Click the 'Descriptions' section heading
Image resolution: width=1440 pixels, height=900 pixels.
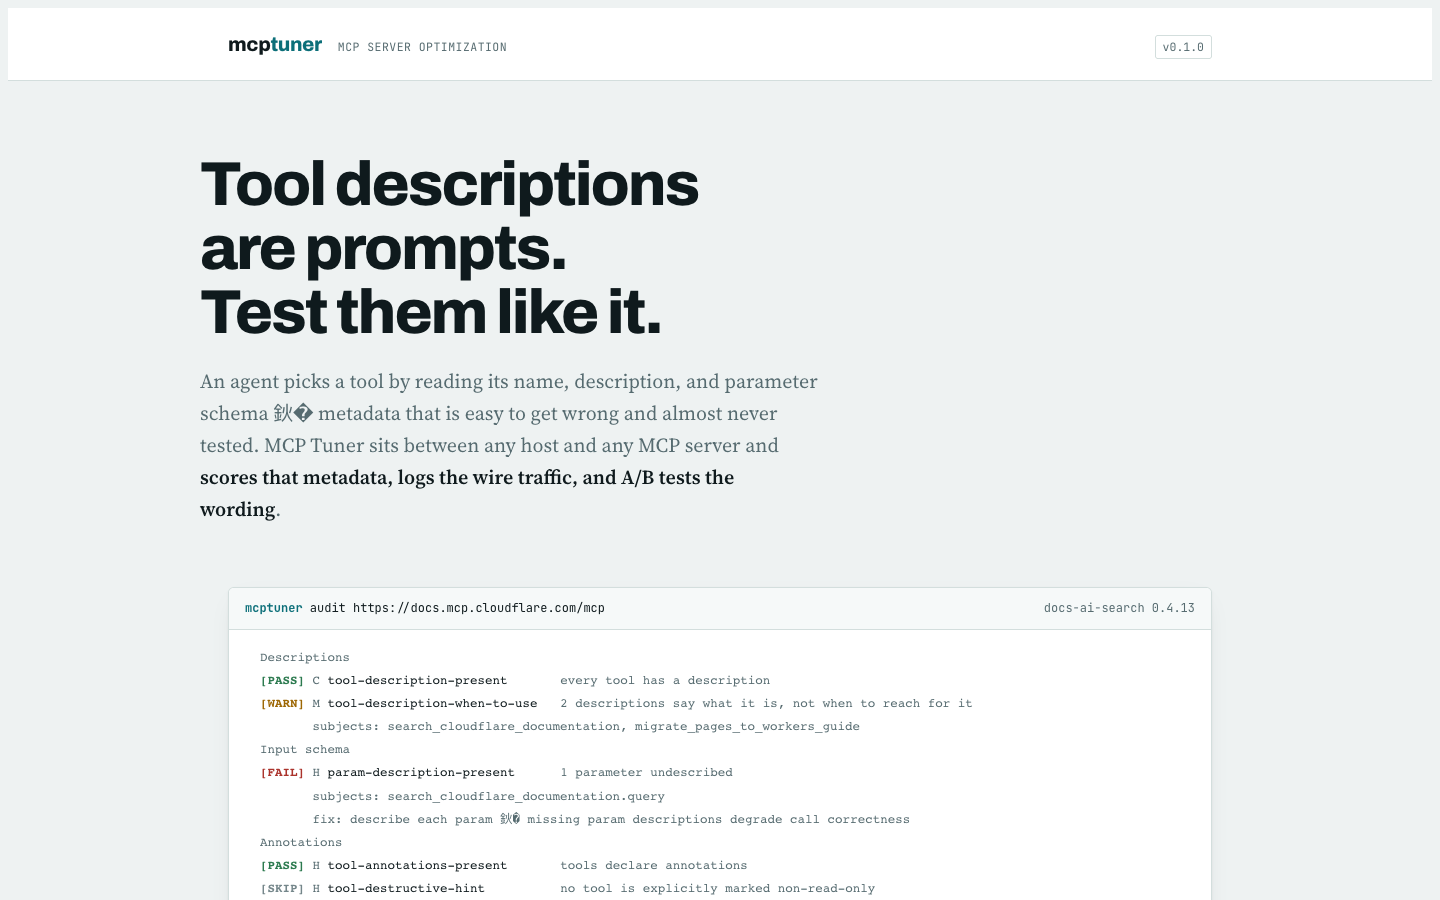coord(305,657)
